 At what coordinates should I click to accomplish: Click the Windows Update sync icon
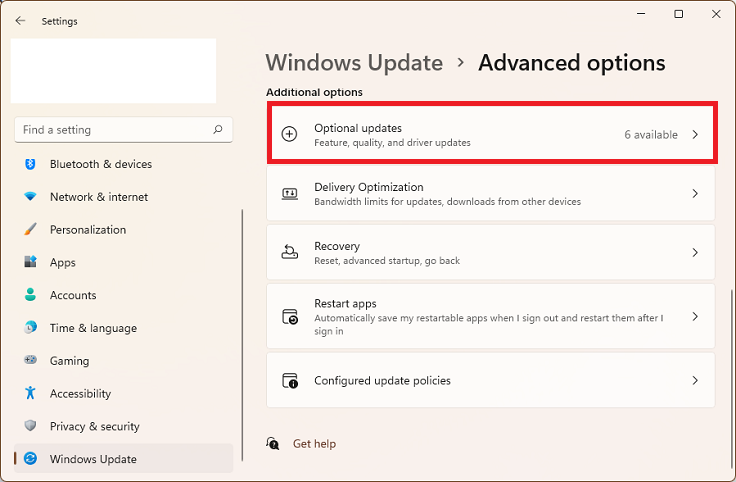click(x=30, y=459)
